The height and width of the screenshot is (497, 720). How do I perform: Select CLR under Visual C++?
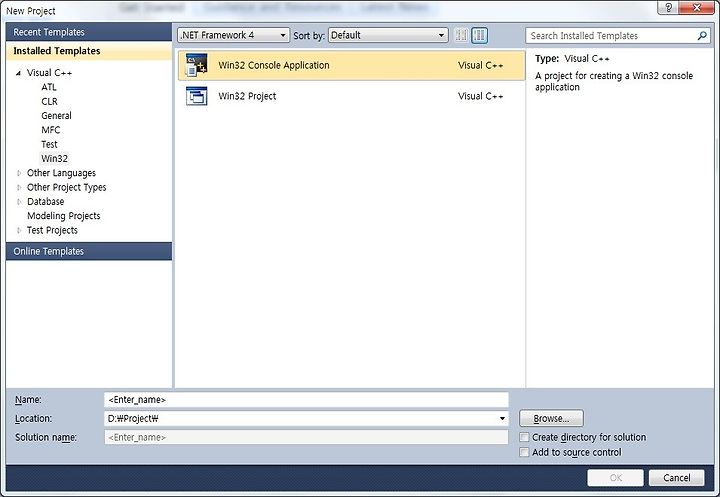[49, 101]
